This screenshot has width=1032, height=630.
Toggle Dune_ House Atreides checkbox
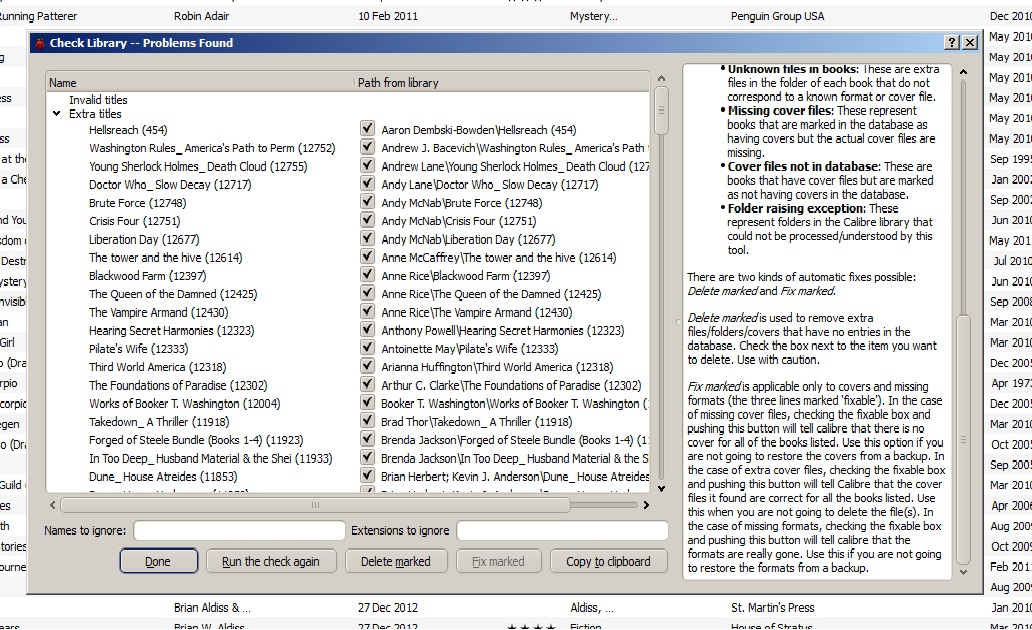(x=367, y=475)
